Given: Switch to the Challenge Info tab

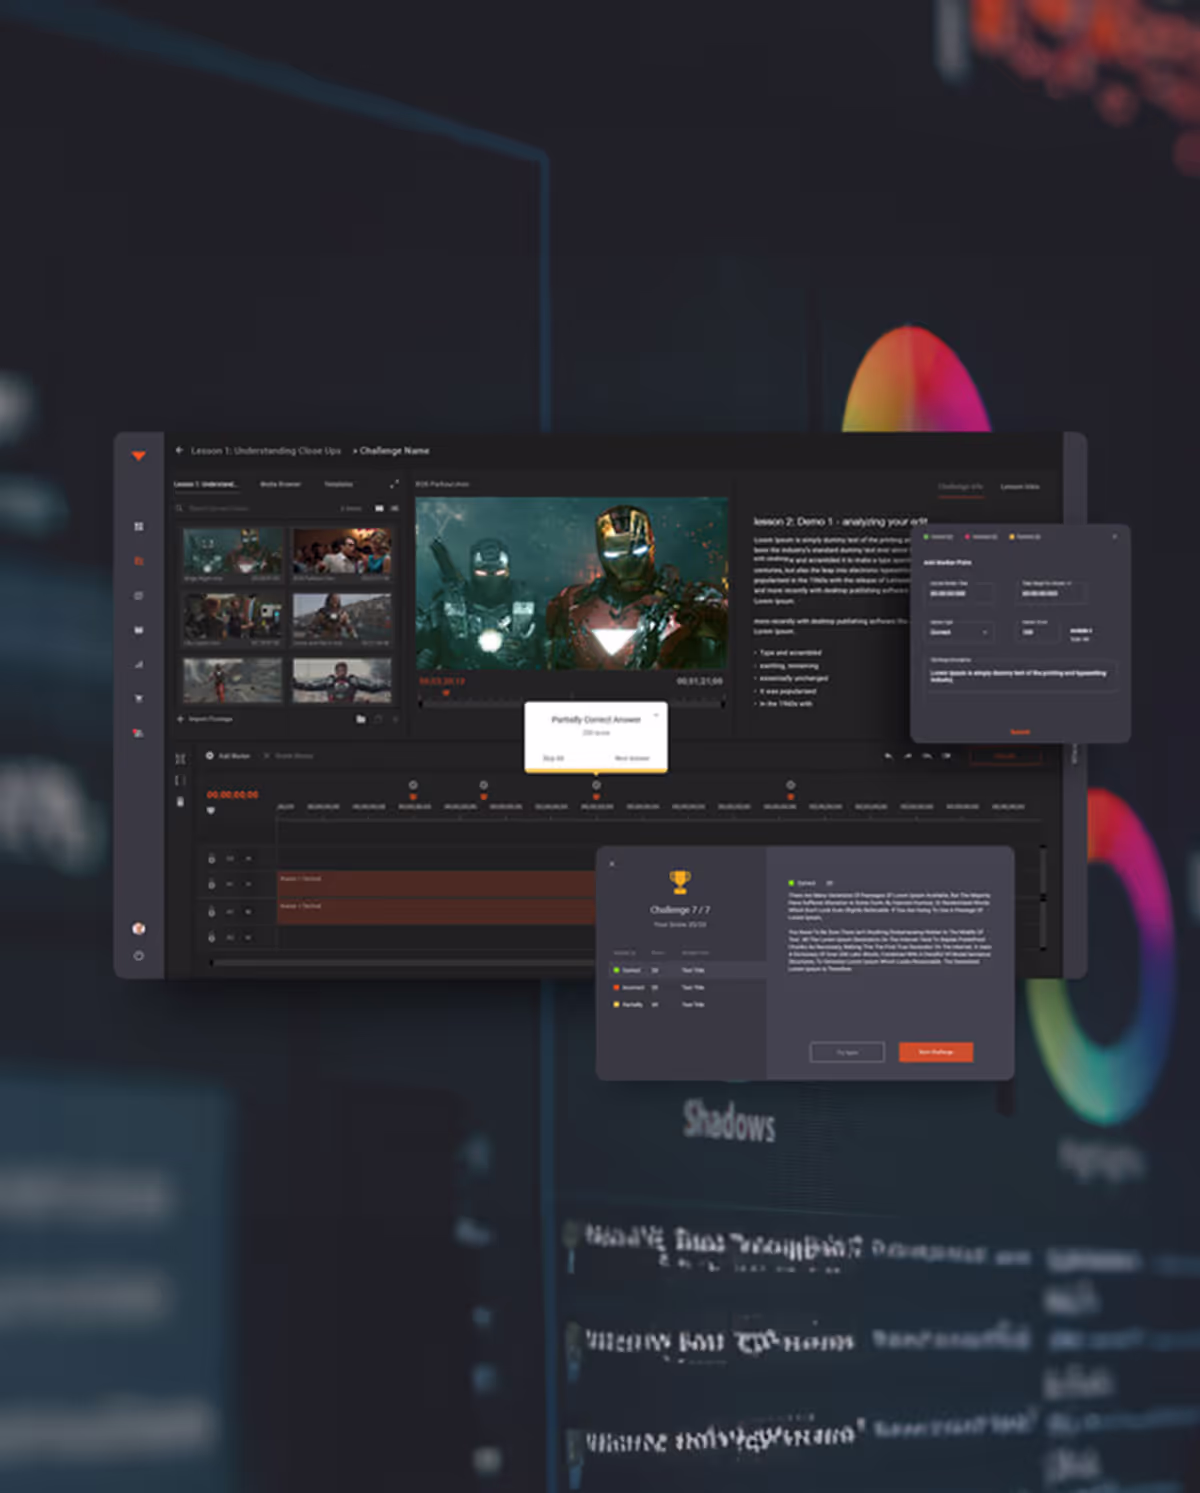Looking at the screenshot, I should coord(960,487).
